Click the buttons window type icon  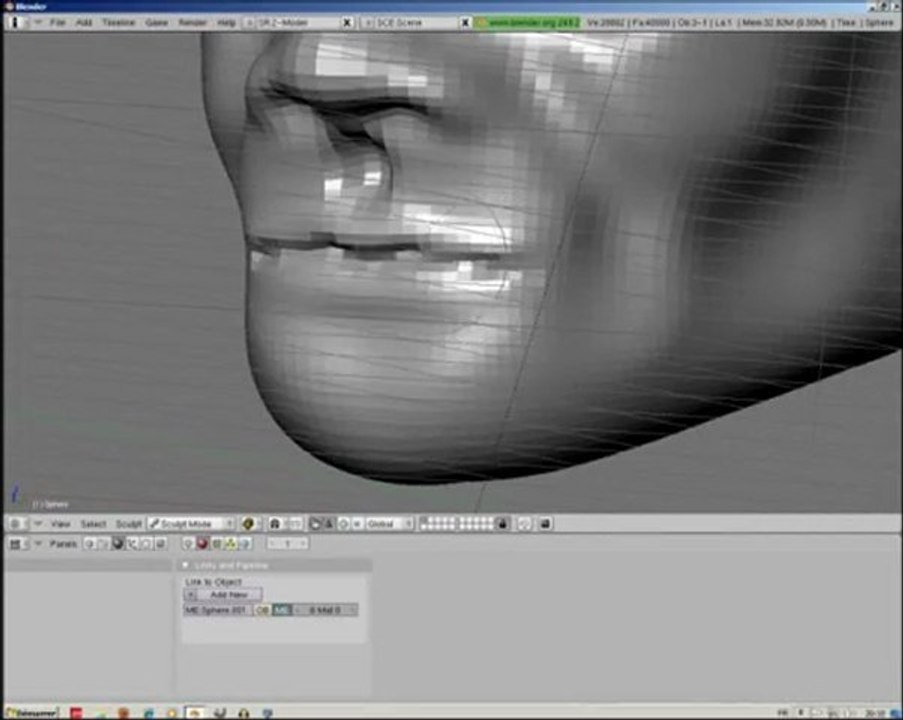pos(16,544)
